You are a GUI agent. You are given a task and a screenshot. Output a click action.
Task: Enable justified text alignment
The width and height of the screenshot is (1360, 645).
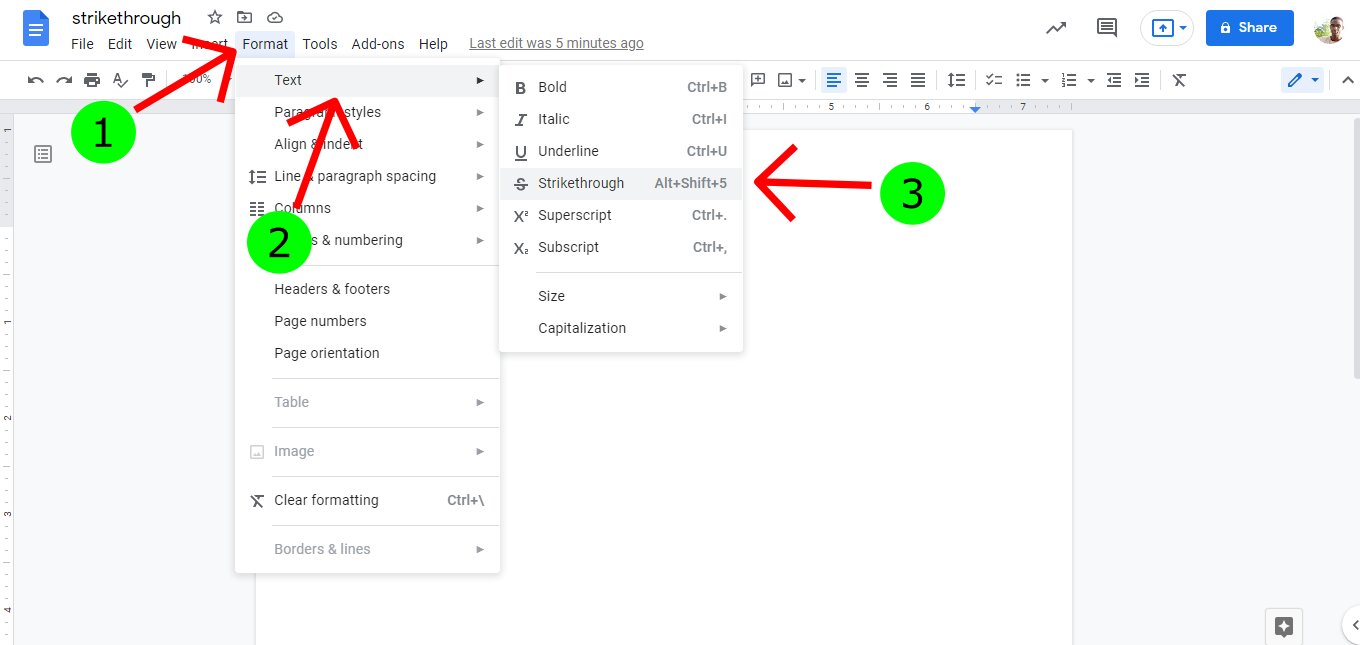click(918, 80)
